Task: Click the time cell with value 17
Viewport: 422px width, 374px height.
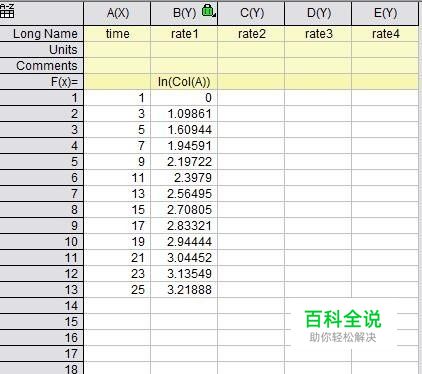Action: pos(117,226)
